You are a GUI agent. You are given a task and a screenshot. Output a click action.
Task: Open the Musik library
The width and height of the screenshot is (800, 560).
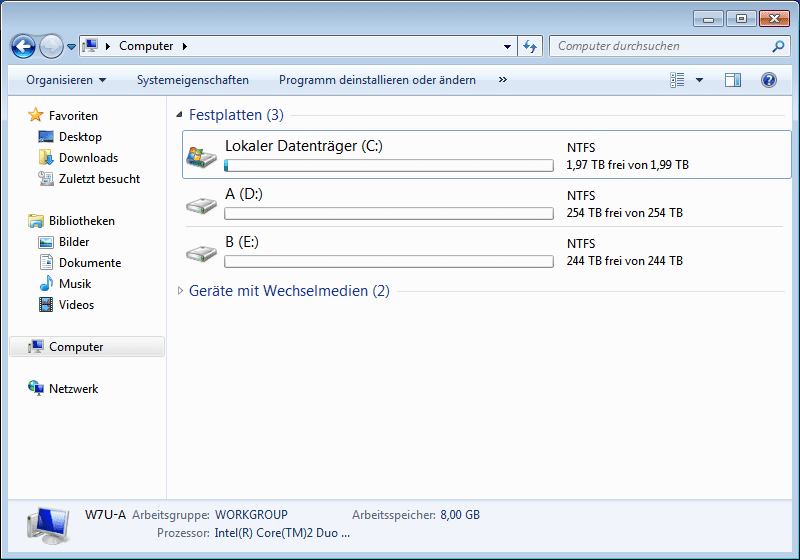click(x=75, y=284)
